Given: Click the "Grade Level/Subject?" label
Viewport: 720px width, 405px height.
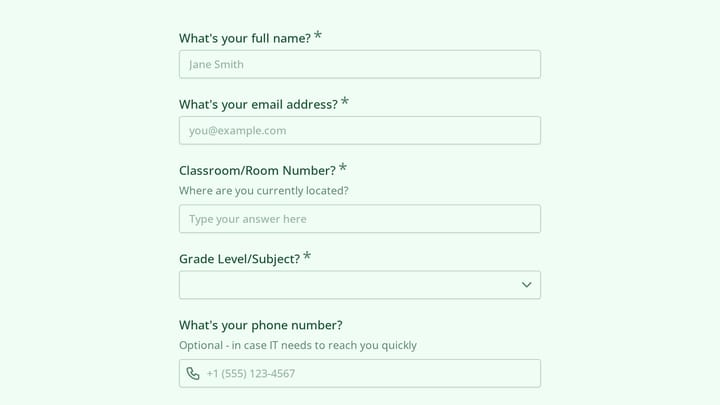Looking at the screenshot, I should coord(239,259).
